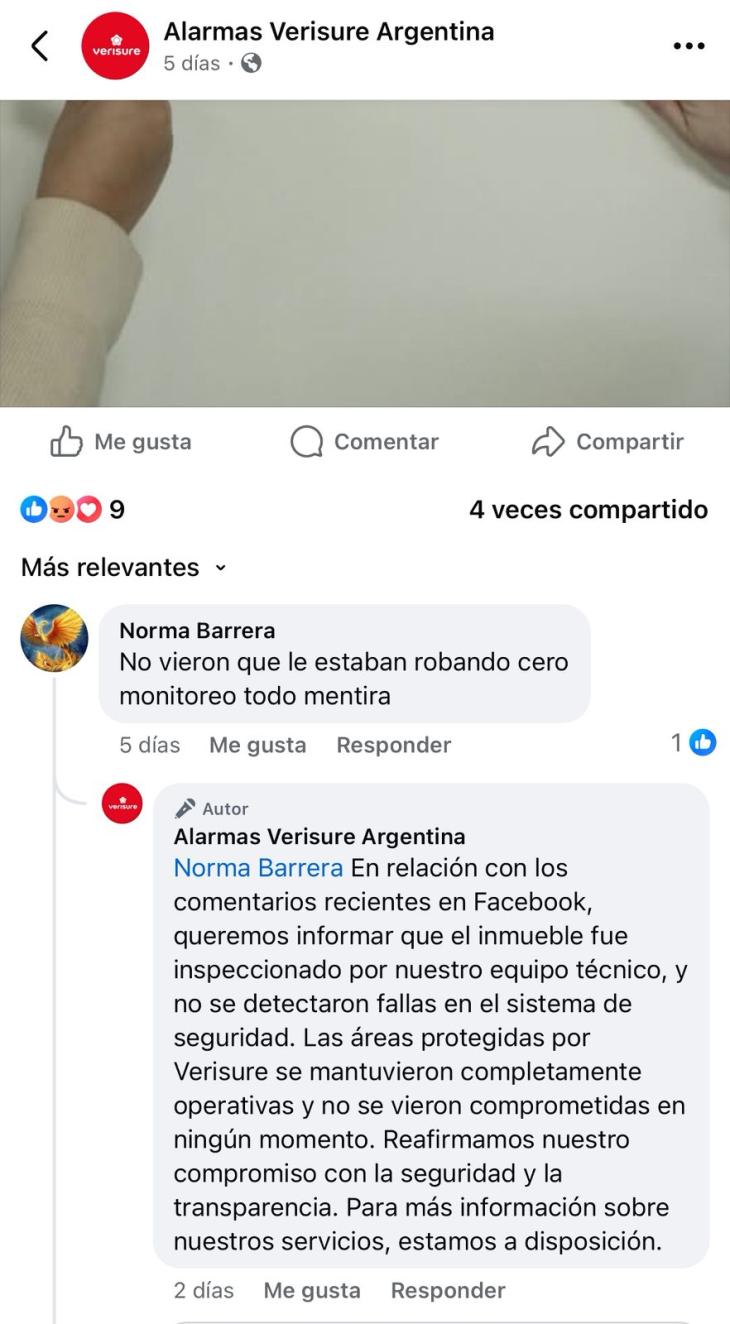Open Norma Barrera's phoenix avatar
This screenshot has height=1324, width=730.
54,638
